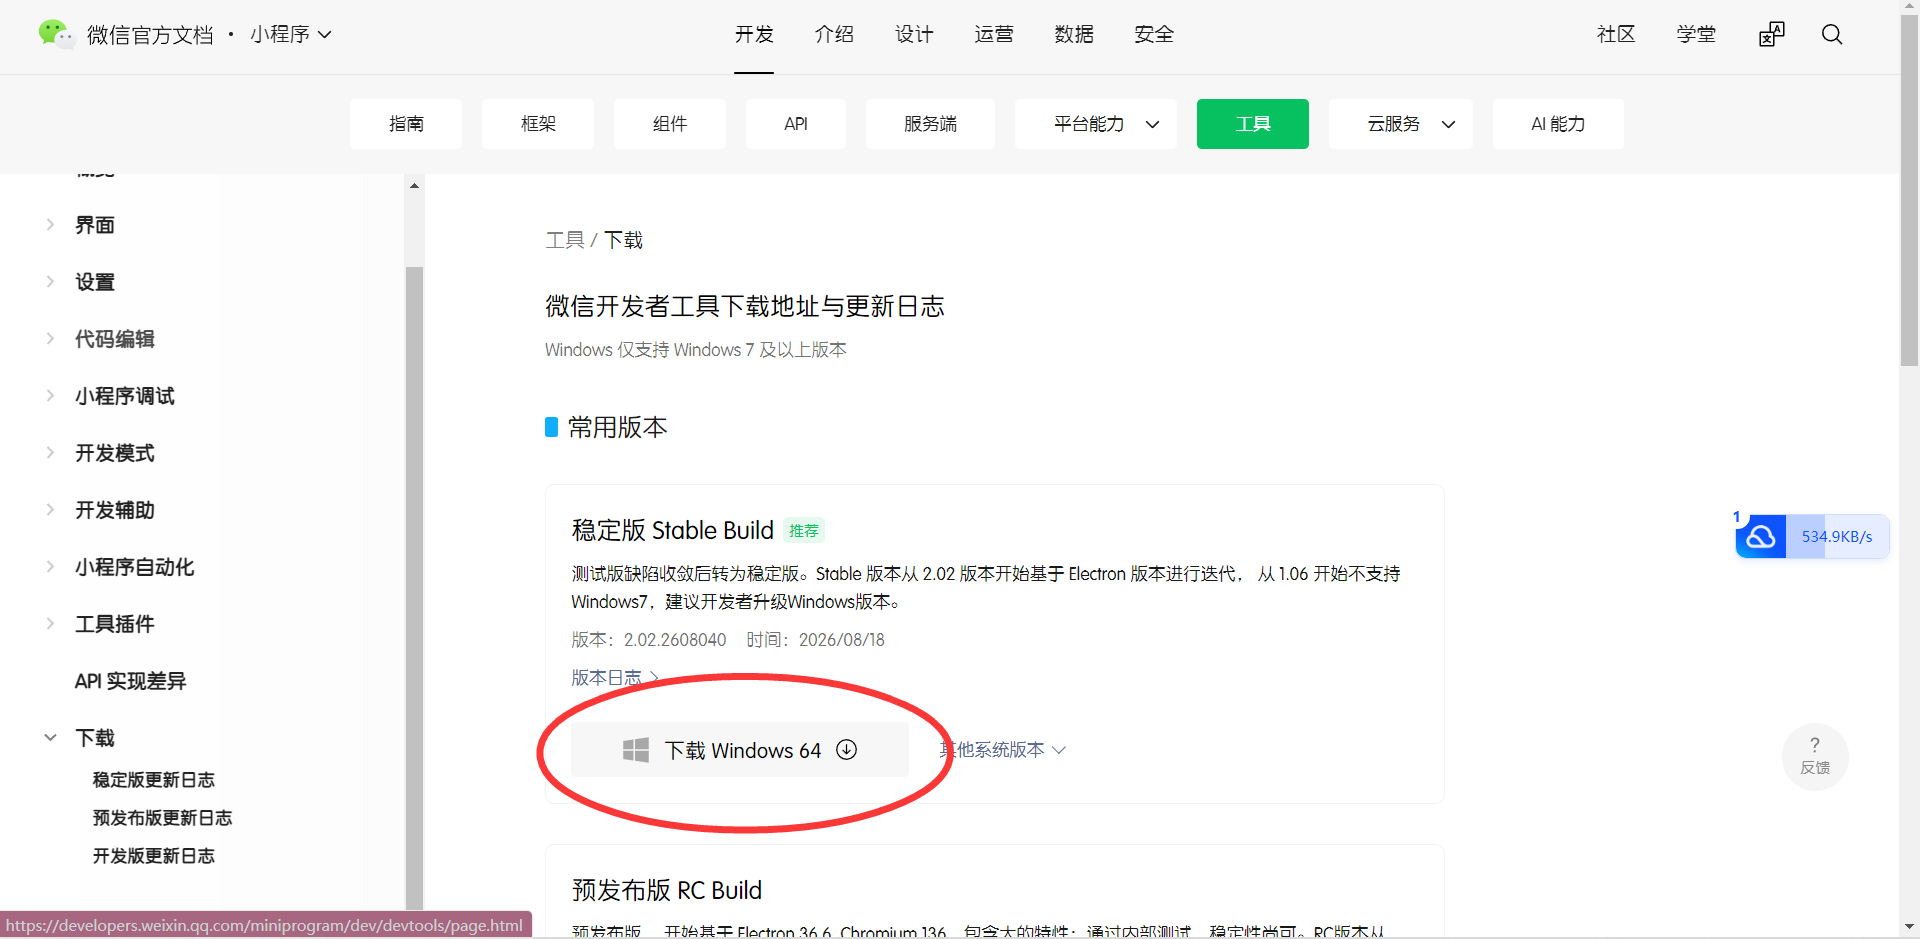The width and height of the screenshot is (1920, 939).
Task: Click the page vertical scrollbar thumb
Action: [x=1910, y=190]
